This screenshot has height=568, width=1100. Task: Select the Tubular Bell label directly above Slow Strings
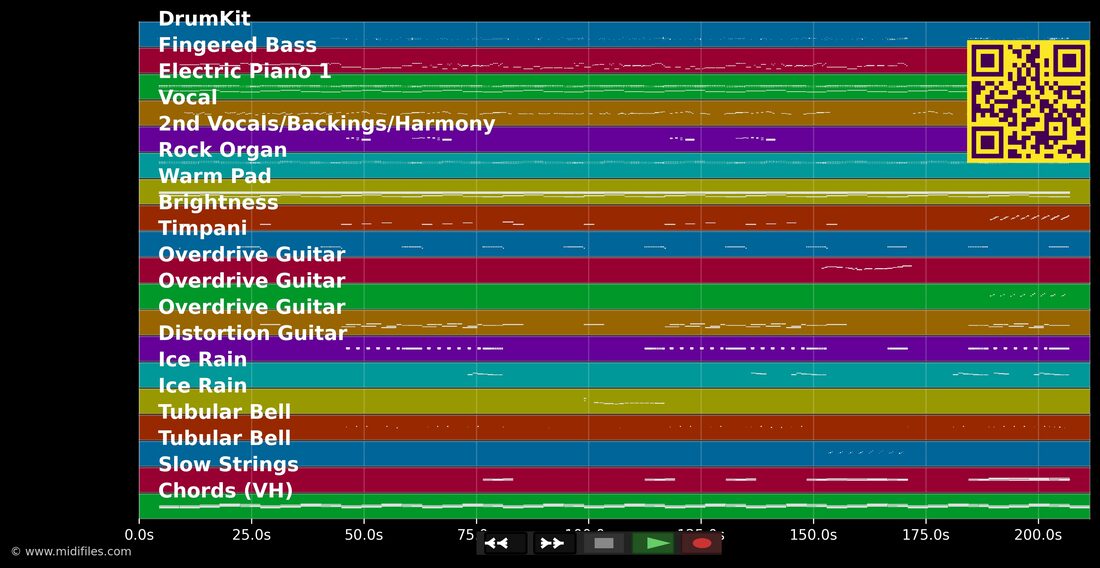[x=224, y=438]
